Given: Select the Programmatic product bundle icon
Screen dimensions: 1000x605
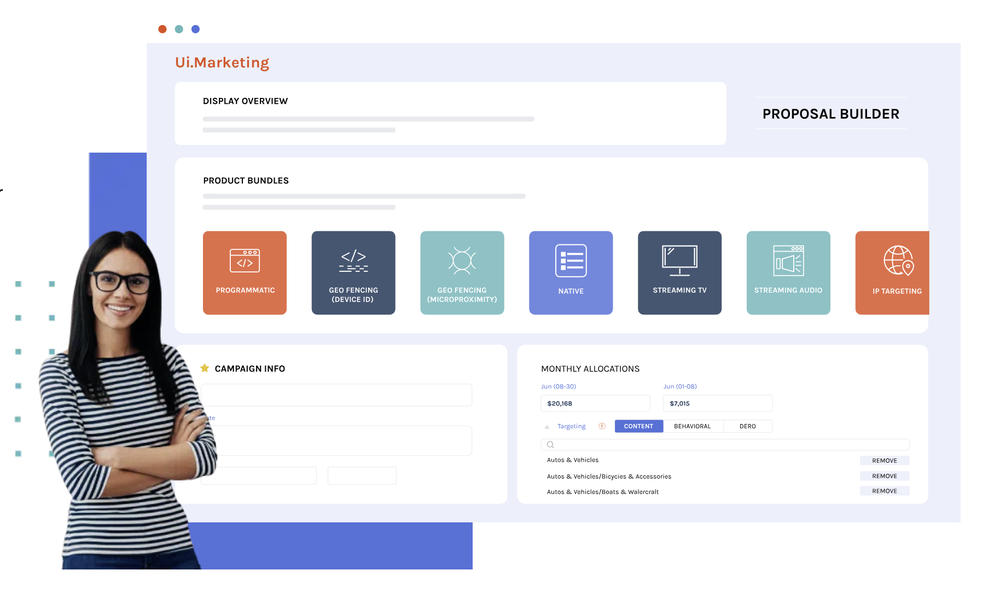Looking at the screenshot, I should 245,272.
